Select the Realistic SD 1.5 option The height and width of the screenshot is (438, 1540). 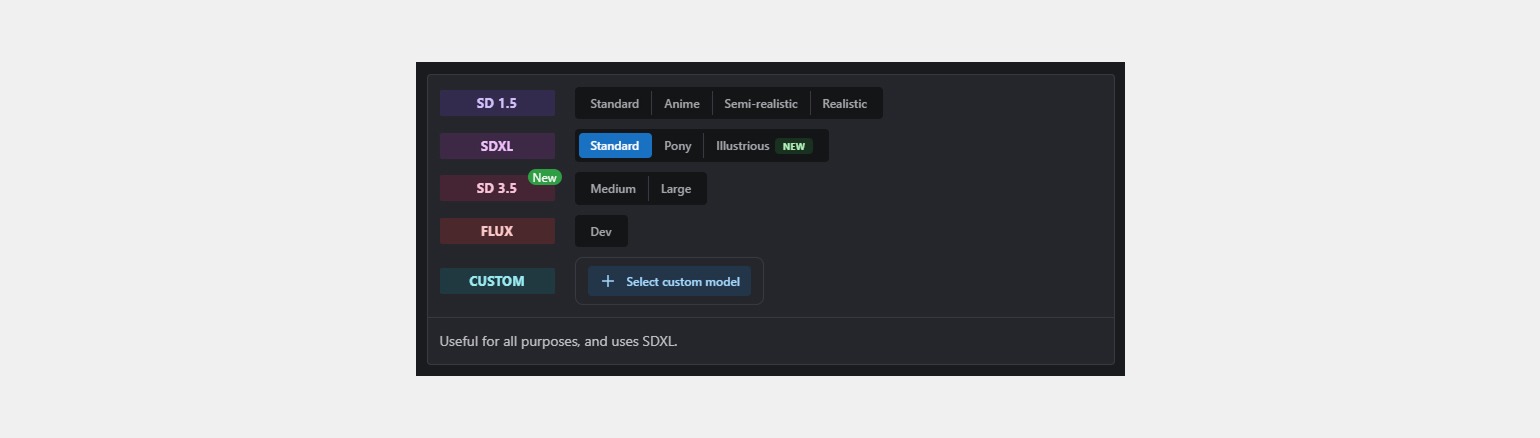tap(845, 104)
